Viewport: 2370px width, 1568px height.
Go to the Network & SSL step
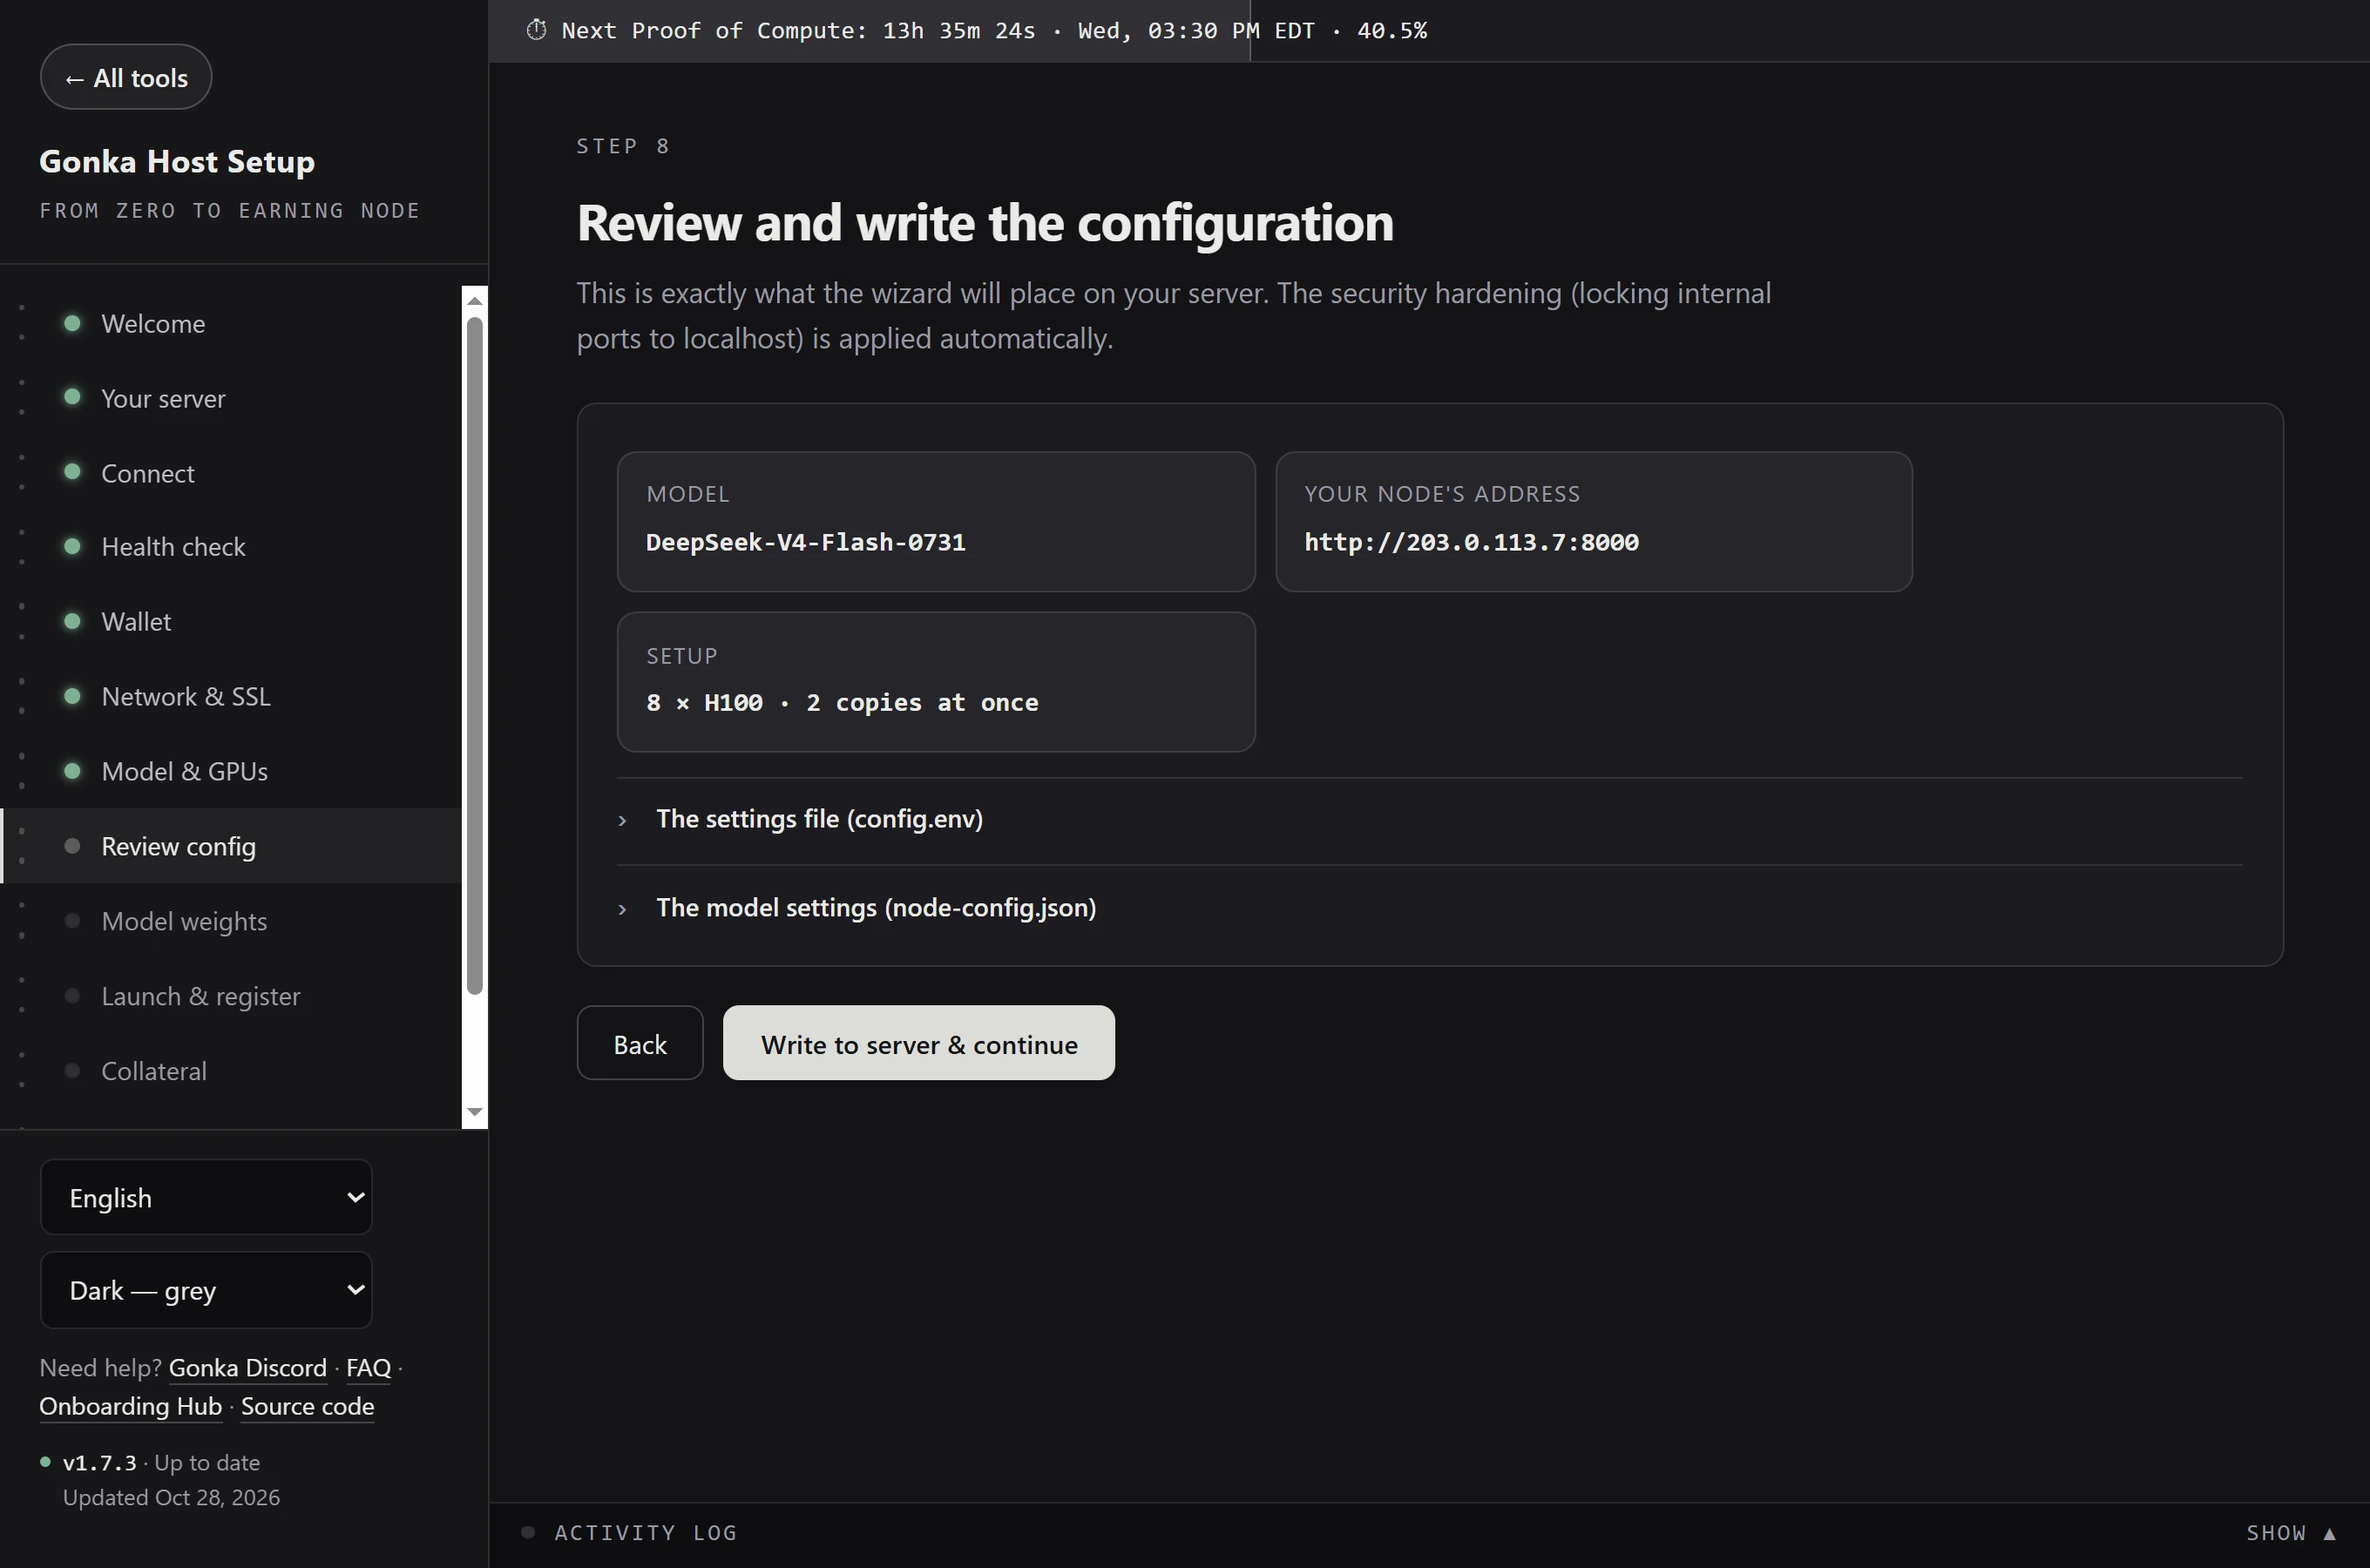[x=232, y=696]
